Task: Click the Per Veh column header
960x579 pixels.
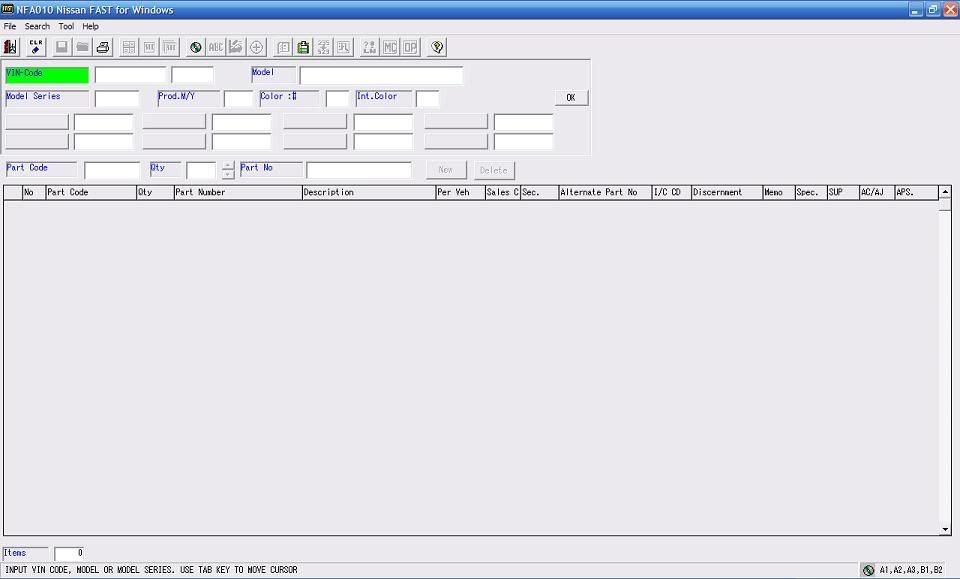Action: tap(460, 192)
